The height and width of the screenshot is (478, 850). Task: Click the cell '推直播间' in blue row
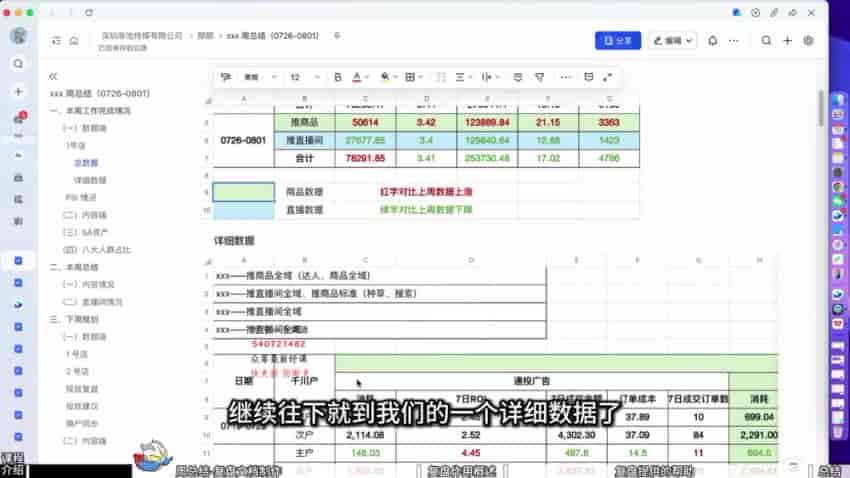pos(305,140)
